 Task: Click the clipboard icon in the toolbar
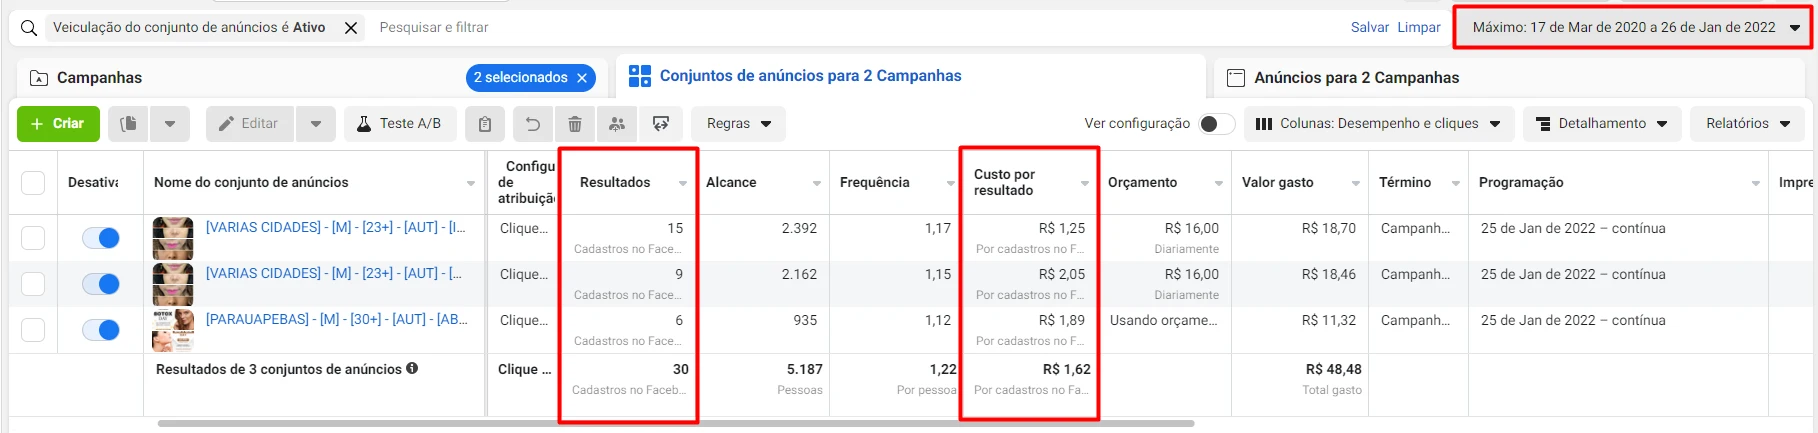[x=485, y=124]
